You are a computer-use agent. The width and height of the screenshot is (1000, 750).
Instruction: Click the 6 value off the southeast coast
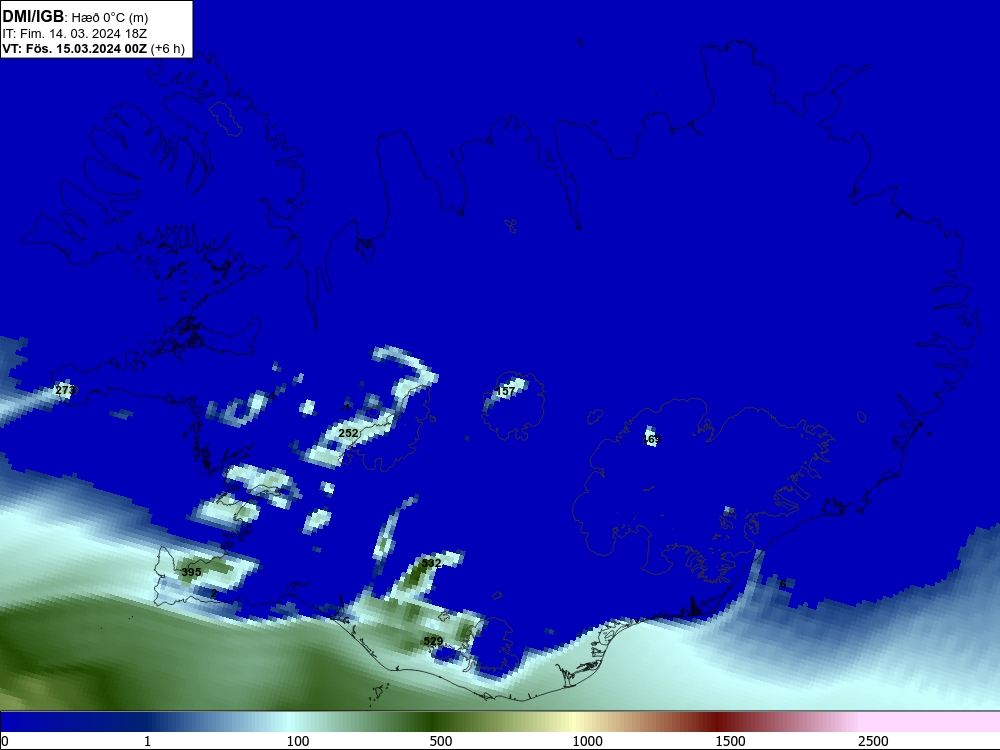[x=783, y=584]
